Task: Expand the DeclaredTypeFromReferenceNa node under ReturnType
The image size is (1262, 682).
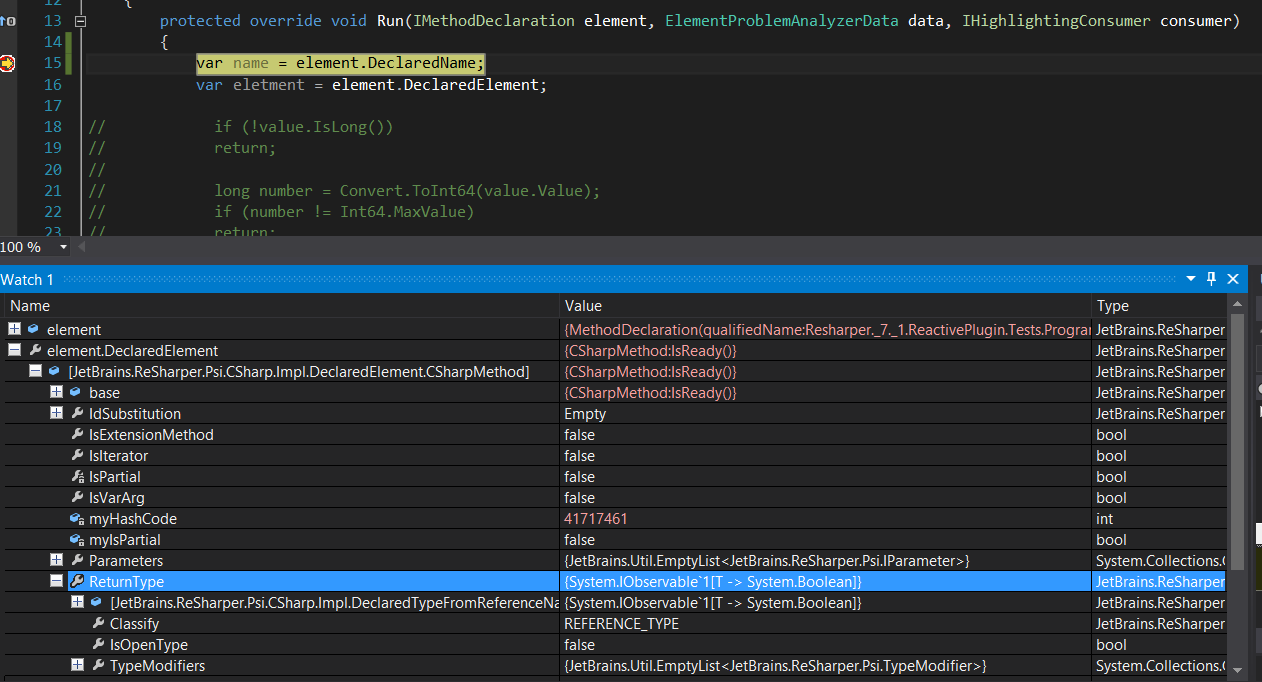Action: pyautogui.click(x=77, y=602)
